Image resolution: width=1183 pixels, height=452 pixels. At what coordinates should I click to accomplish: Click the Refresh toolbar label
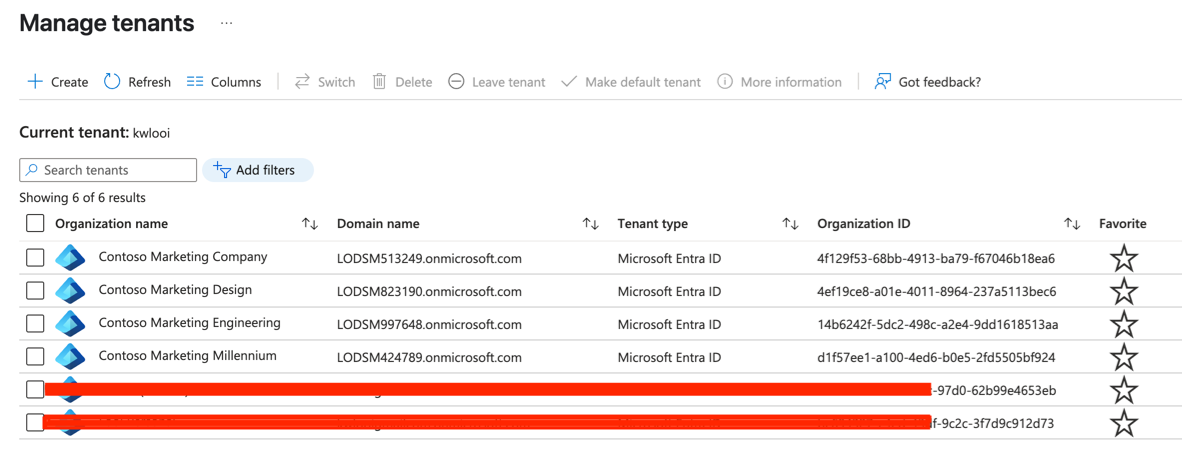point(149,82)
